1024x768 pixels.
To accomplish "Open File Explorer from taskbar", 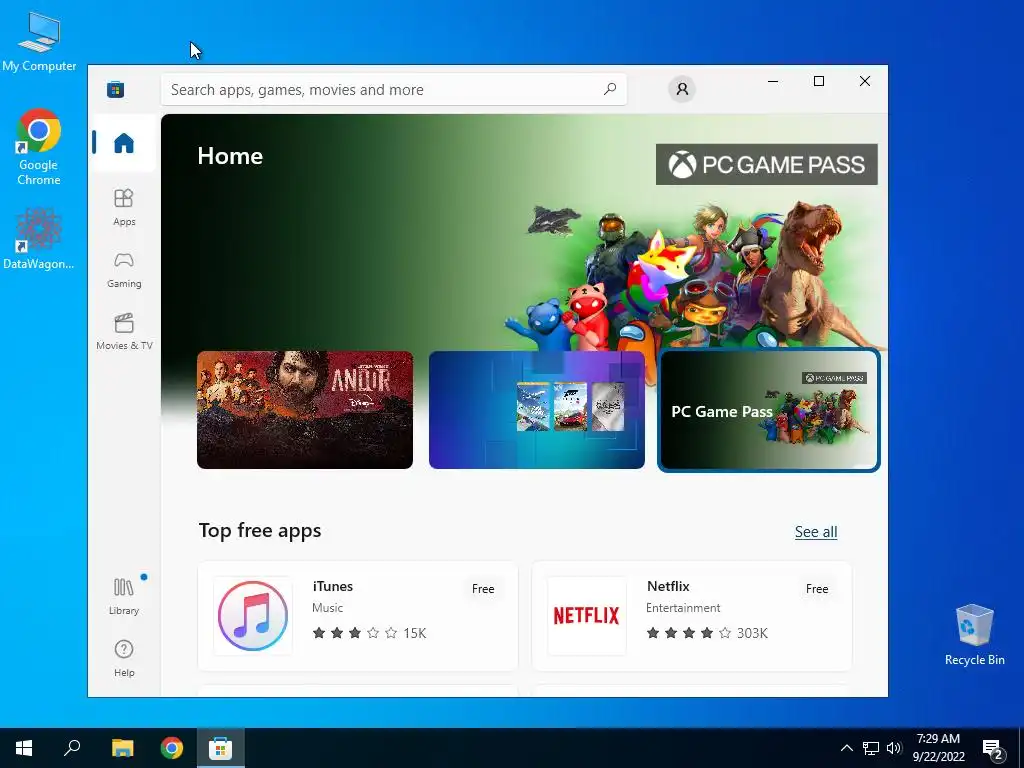I will pos(123,748).
